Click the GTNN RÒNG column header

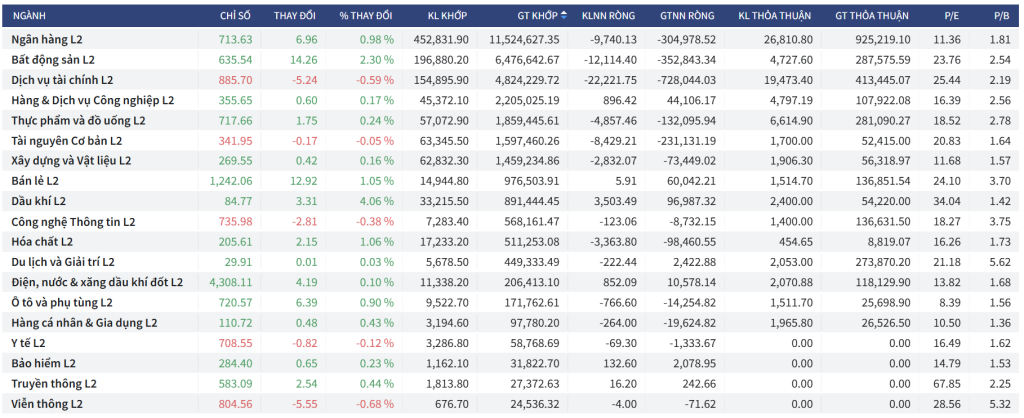(688, 16)
